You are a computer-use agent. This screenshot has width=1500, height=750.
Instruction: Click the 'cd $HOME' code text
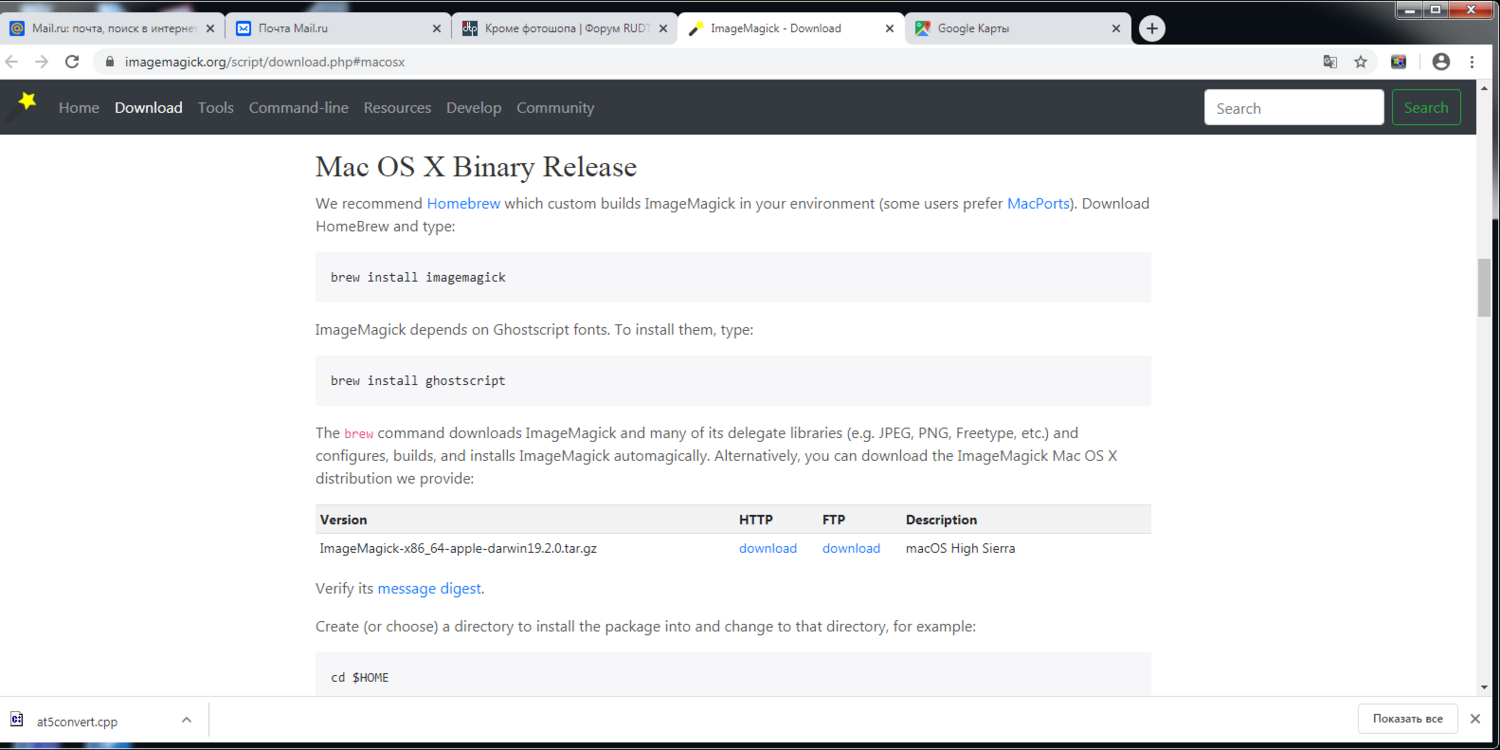360,678
